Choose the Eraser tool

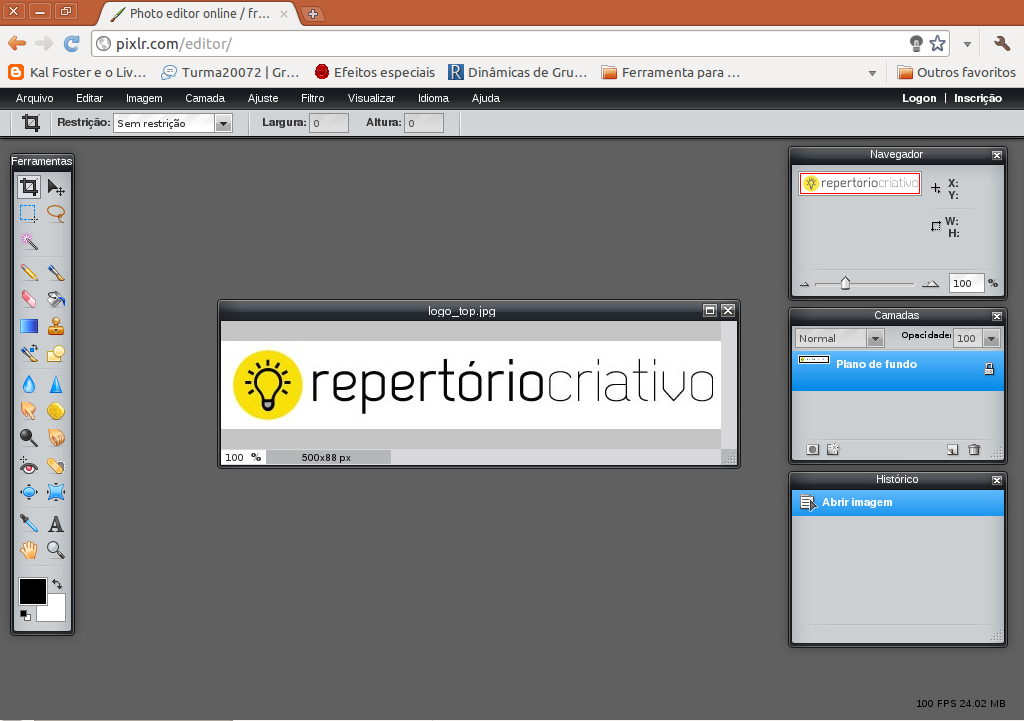coord(29,299)
